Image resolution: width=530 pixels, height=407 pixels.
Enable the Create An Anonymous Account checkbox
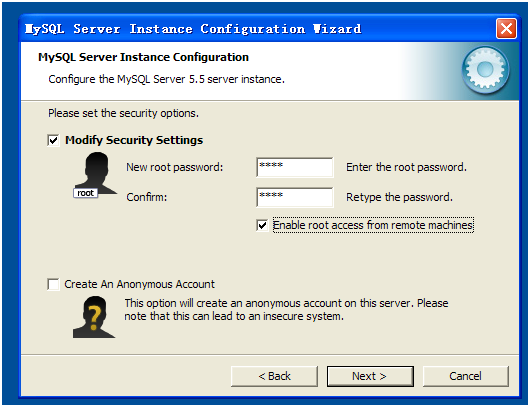pyautogui.click(x=53, y=284)
